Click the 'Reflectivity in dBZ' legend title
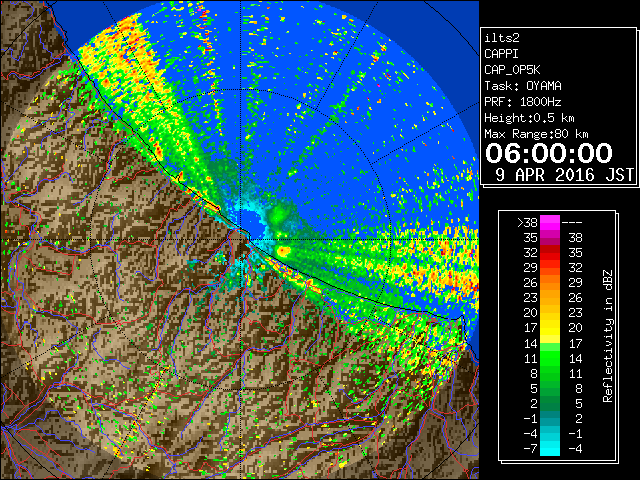 [608, 336]
